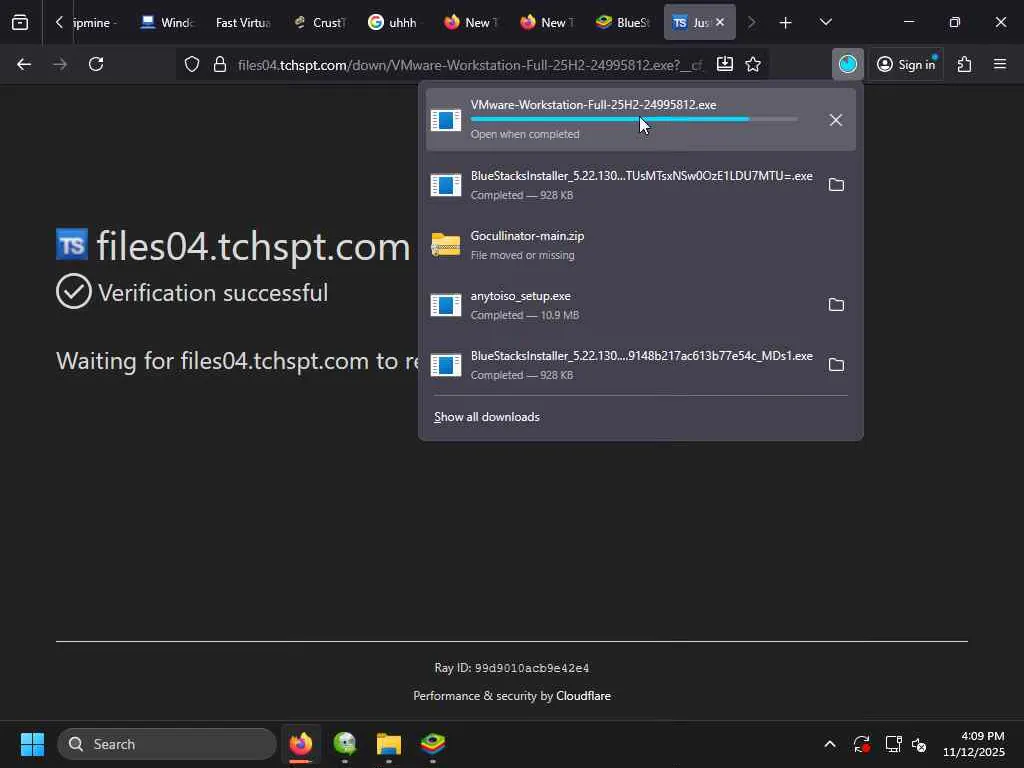Reload the current page

96,64
